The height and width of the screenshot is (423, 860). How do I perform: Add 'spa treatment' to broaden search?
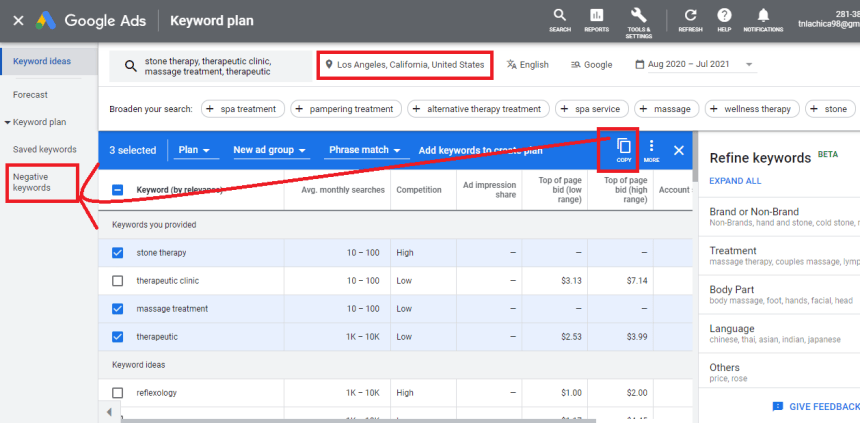coord(243,109)
